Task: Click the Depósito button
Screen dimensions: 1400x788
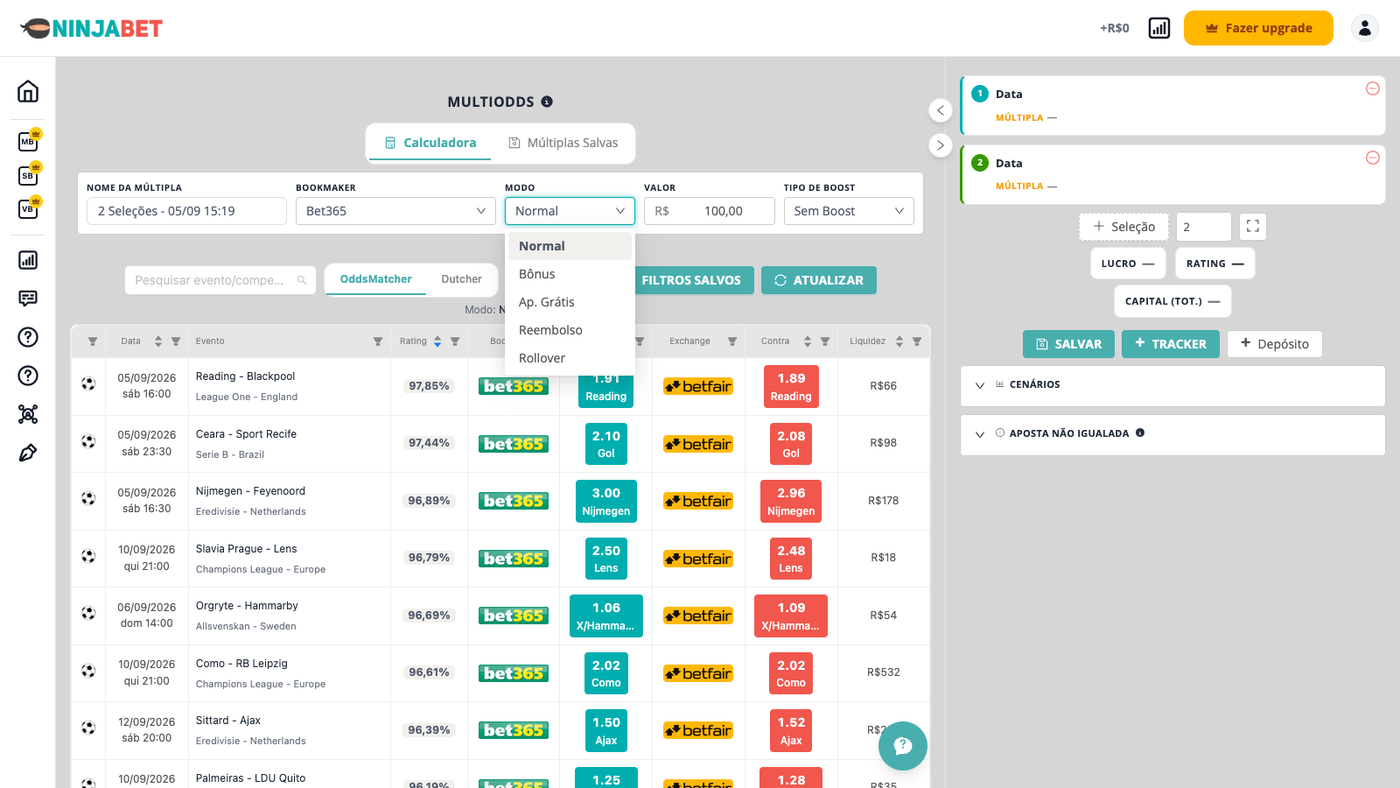Action: (1275, 344)
